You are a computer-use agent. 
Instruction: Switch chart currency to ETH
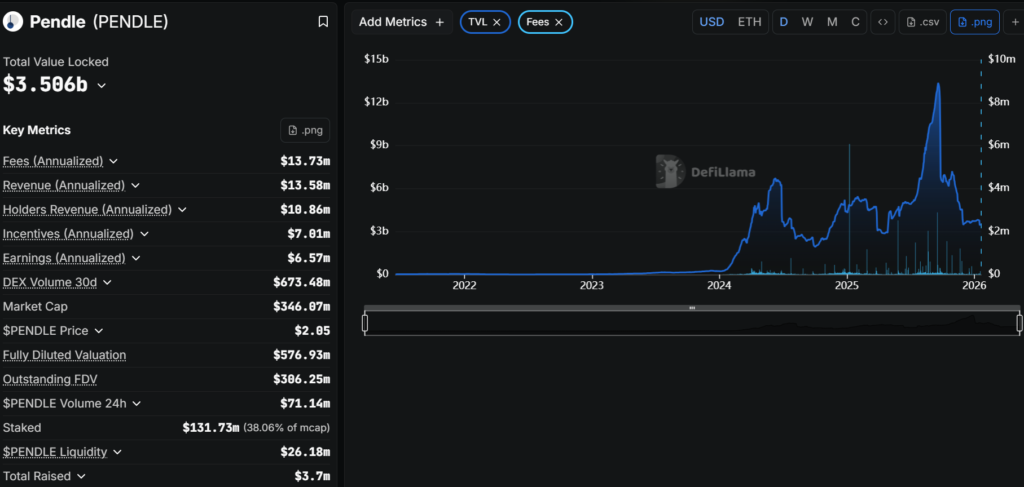pyautogui.click(x=748, y=22)
